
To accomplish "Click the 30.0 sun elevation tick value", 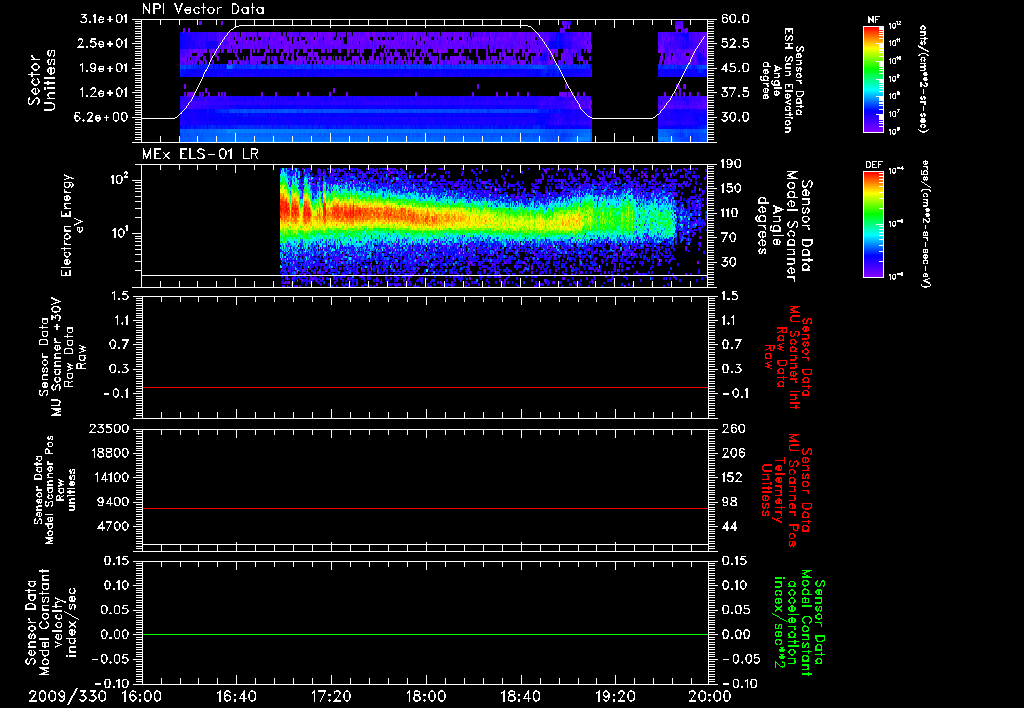I will [735, 118].
